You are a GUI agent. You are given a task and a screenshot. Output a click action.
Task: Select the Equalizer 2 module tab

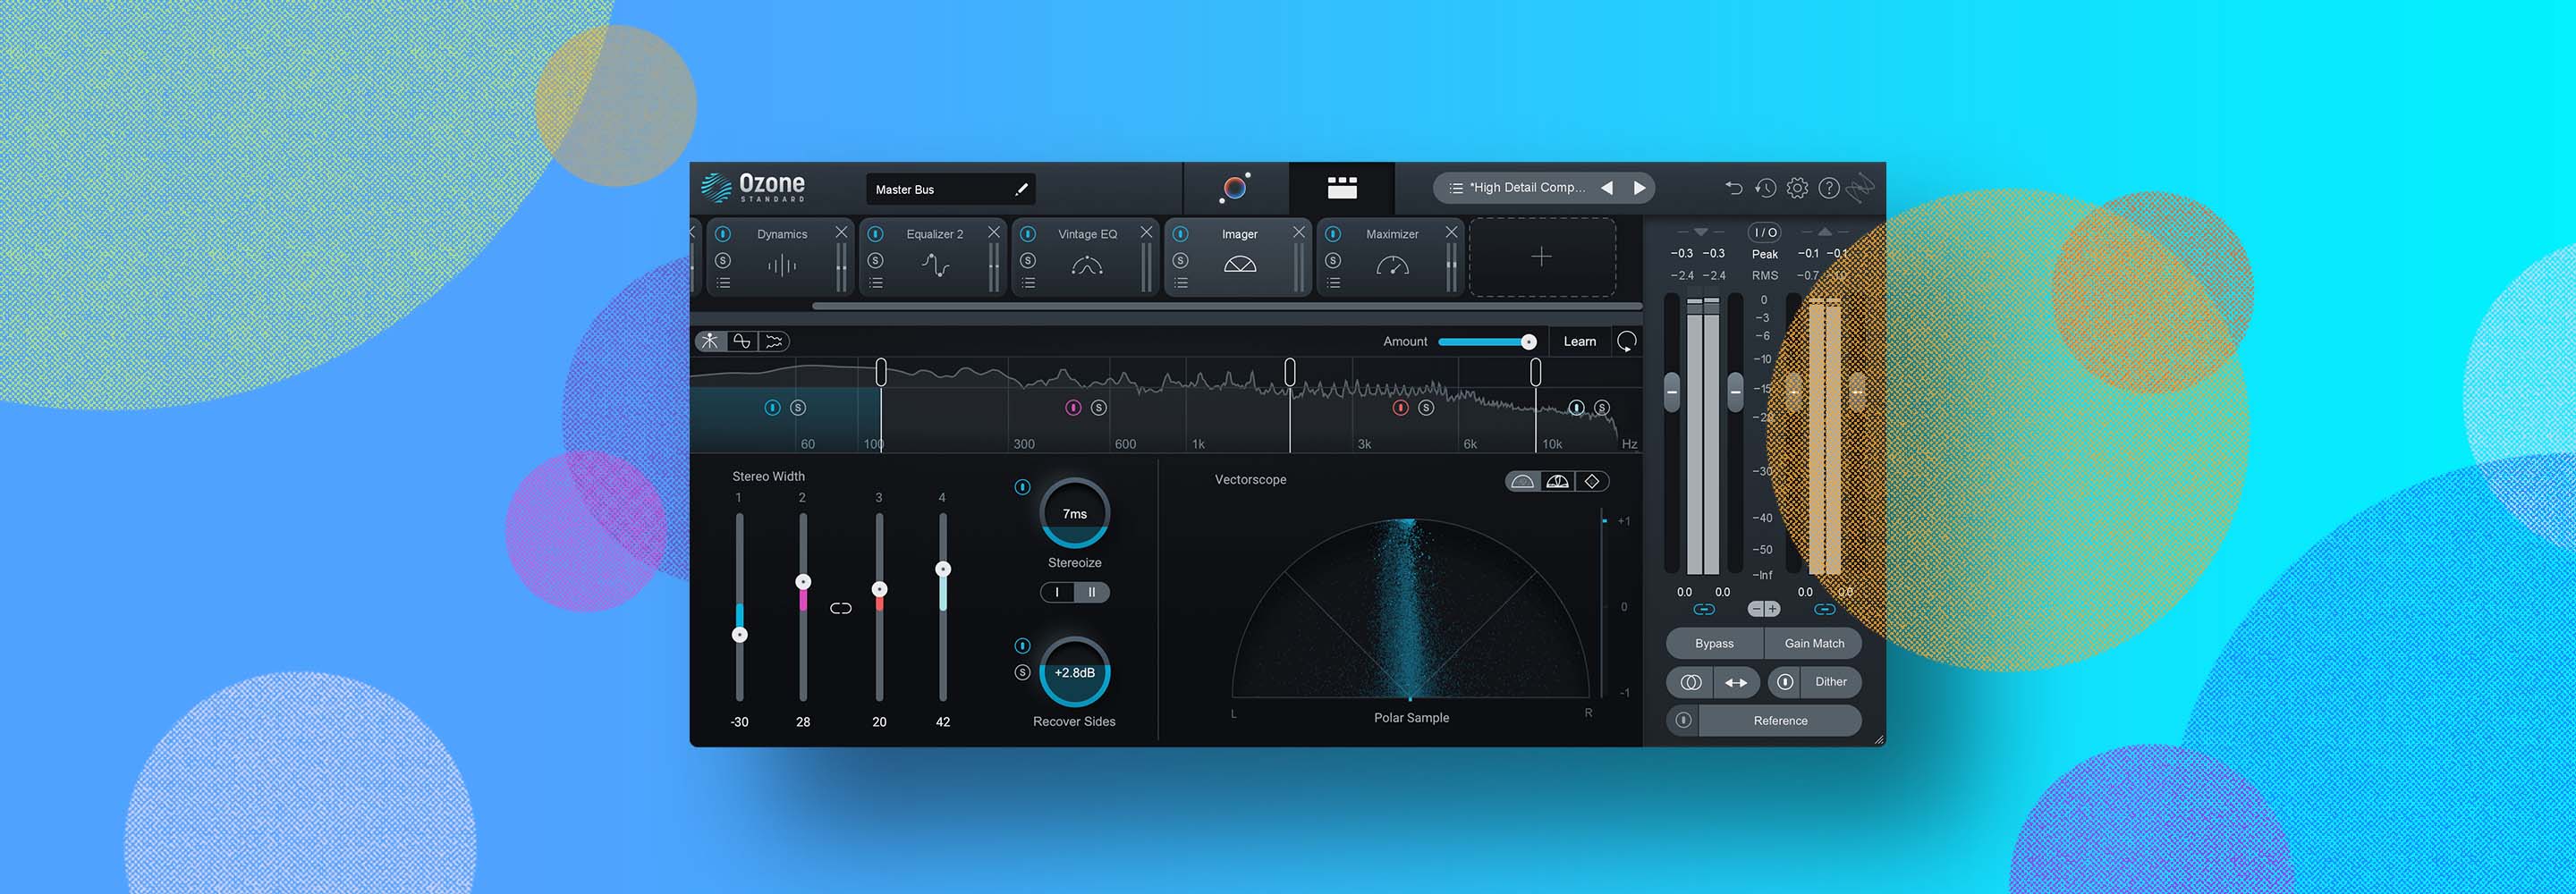point(934,257)
